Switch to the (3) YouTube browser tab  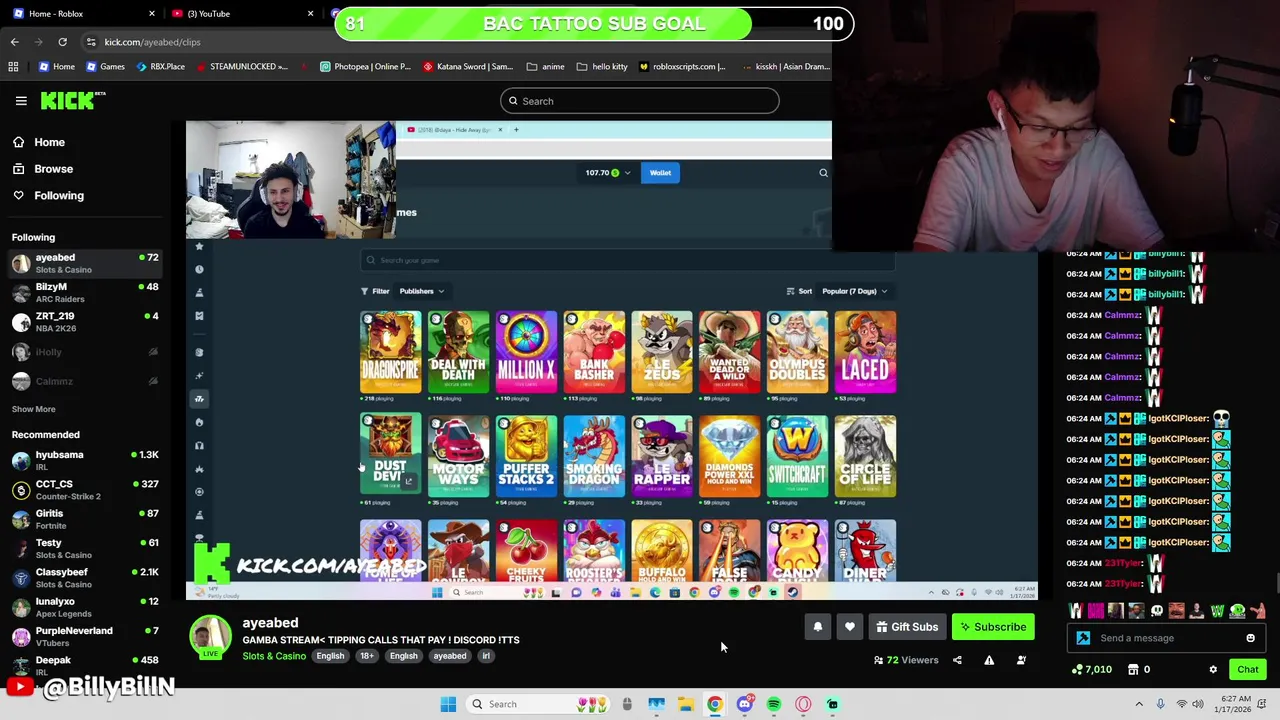pos(240,14)
